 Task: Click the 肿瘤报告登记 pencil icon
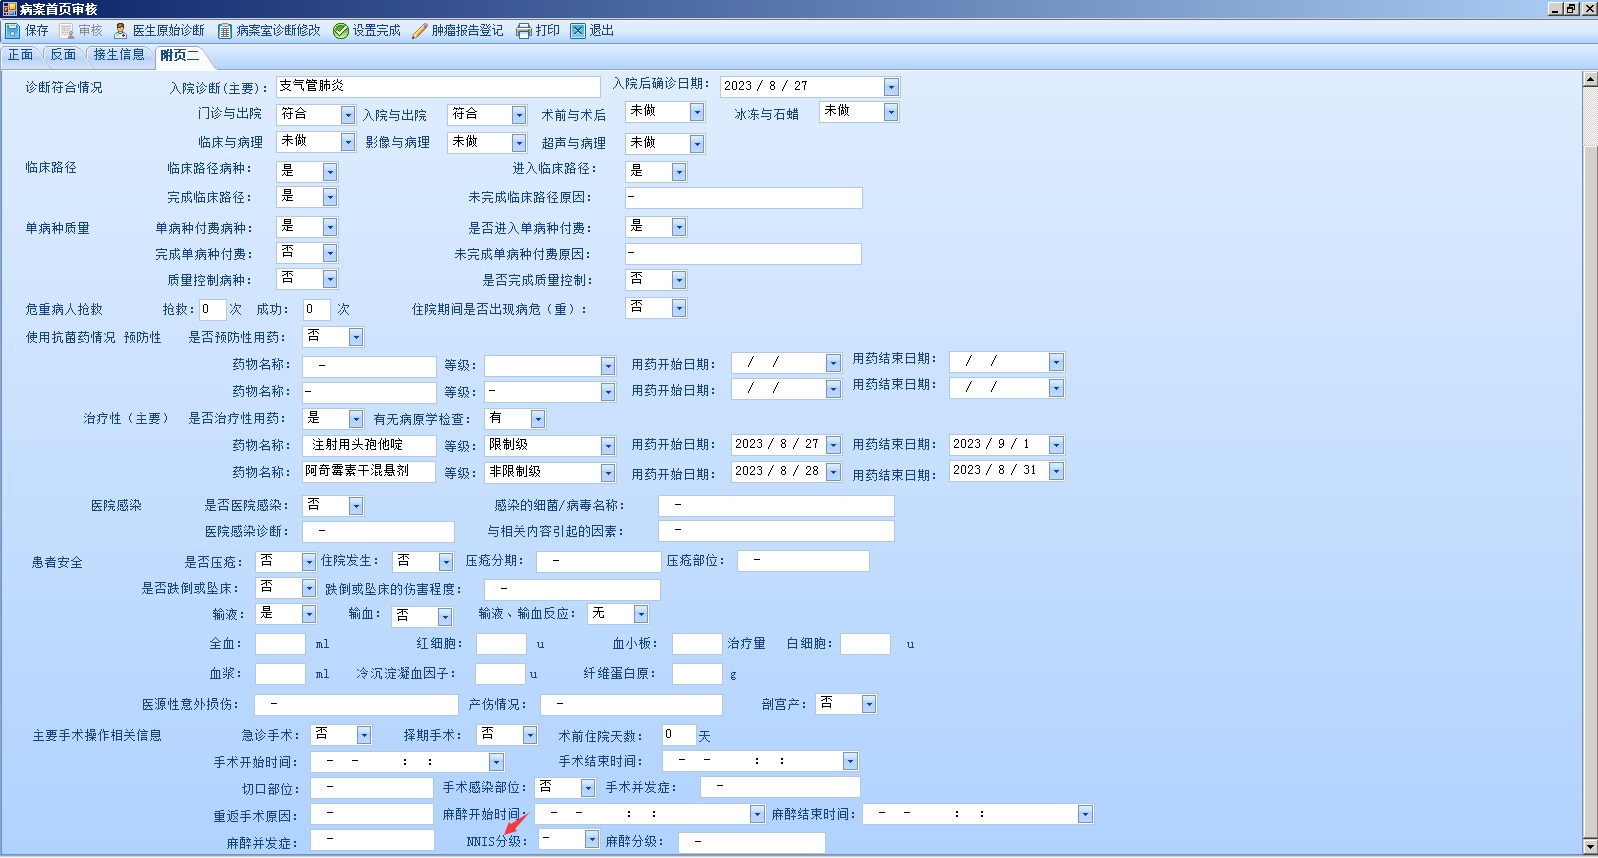pos(420,31)
